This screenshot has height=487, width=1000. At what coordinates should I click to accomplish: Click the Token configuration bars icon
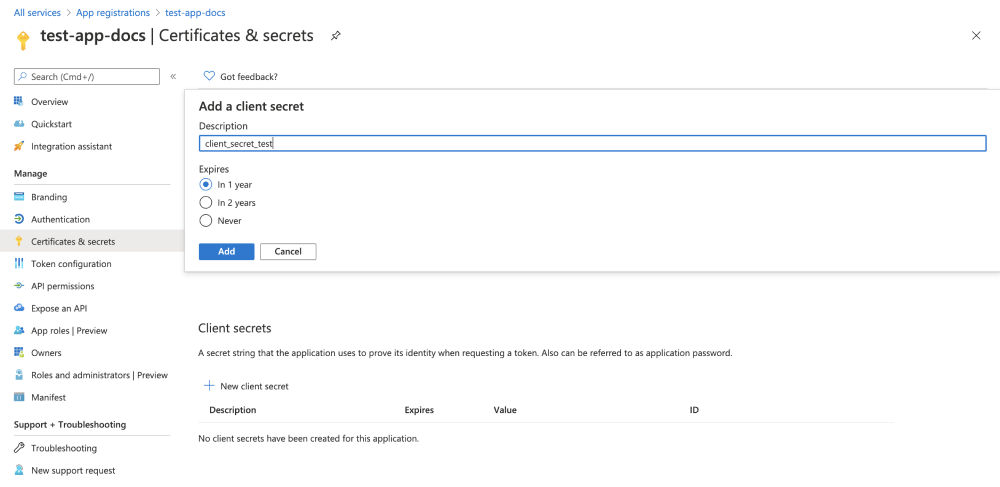pos(19,264)
